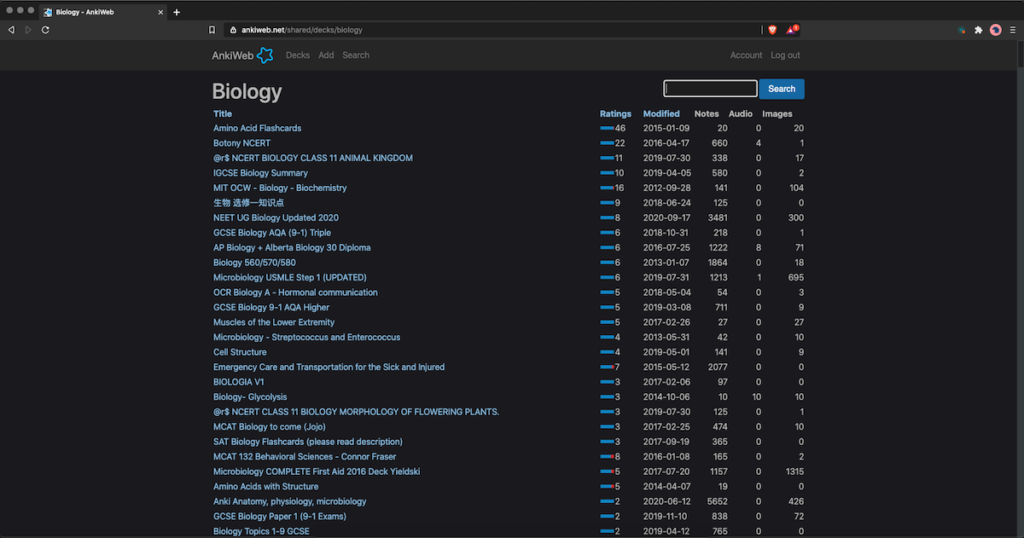Open the Add menu item

click(x=326, y=55)
